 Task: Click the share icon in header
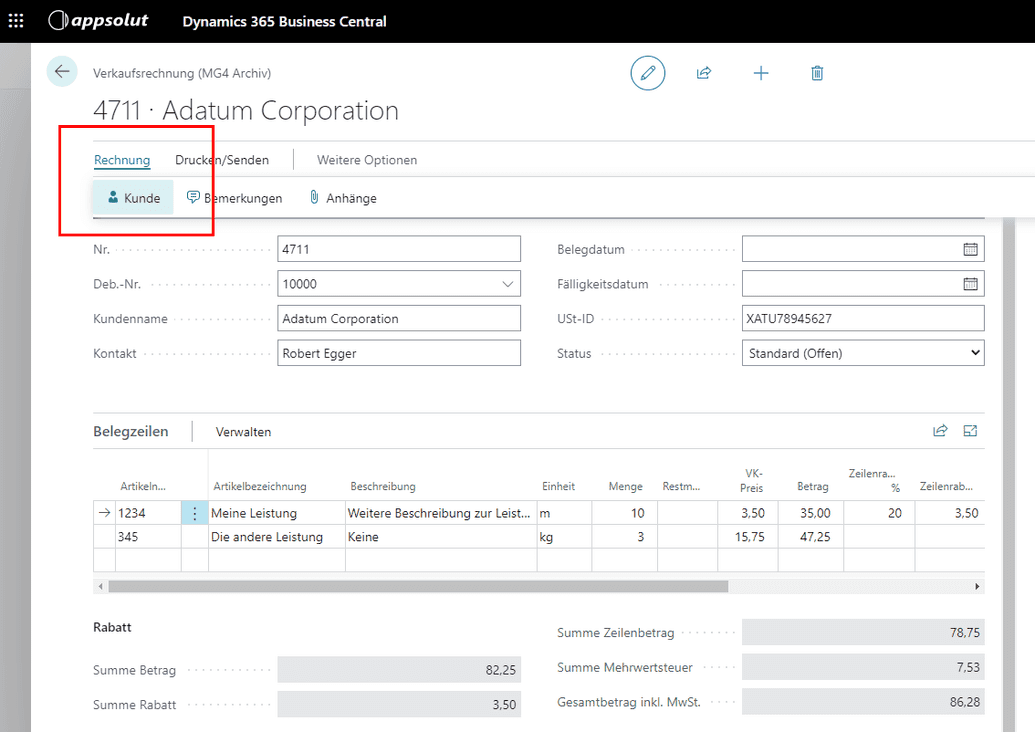704,73
